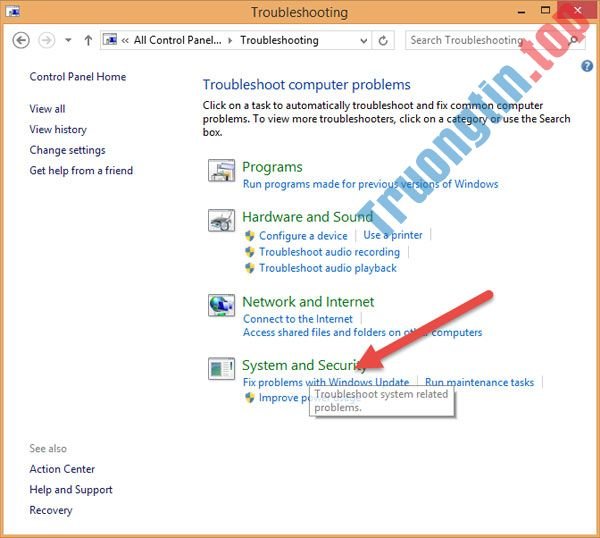600x538 pixels.
Task: Select Connect to the Internet
Action: click(298, 319)
